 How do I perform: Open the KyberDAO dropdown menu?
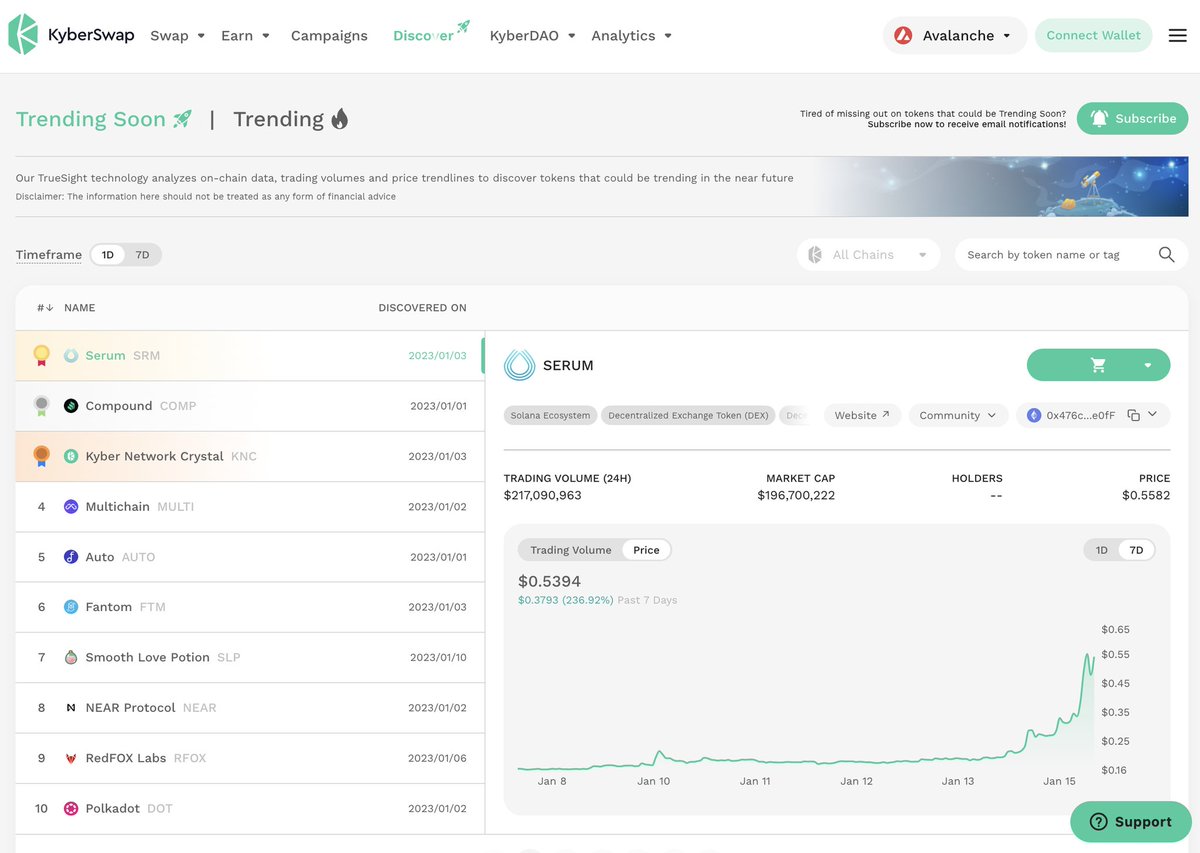(532, 35)
